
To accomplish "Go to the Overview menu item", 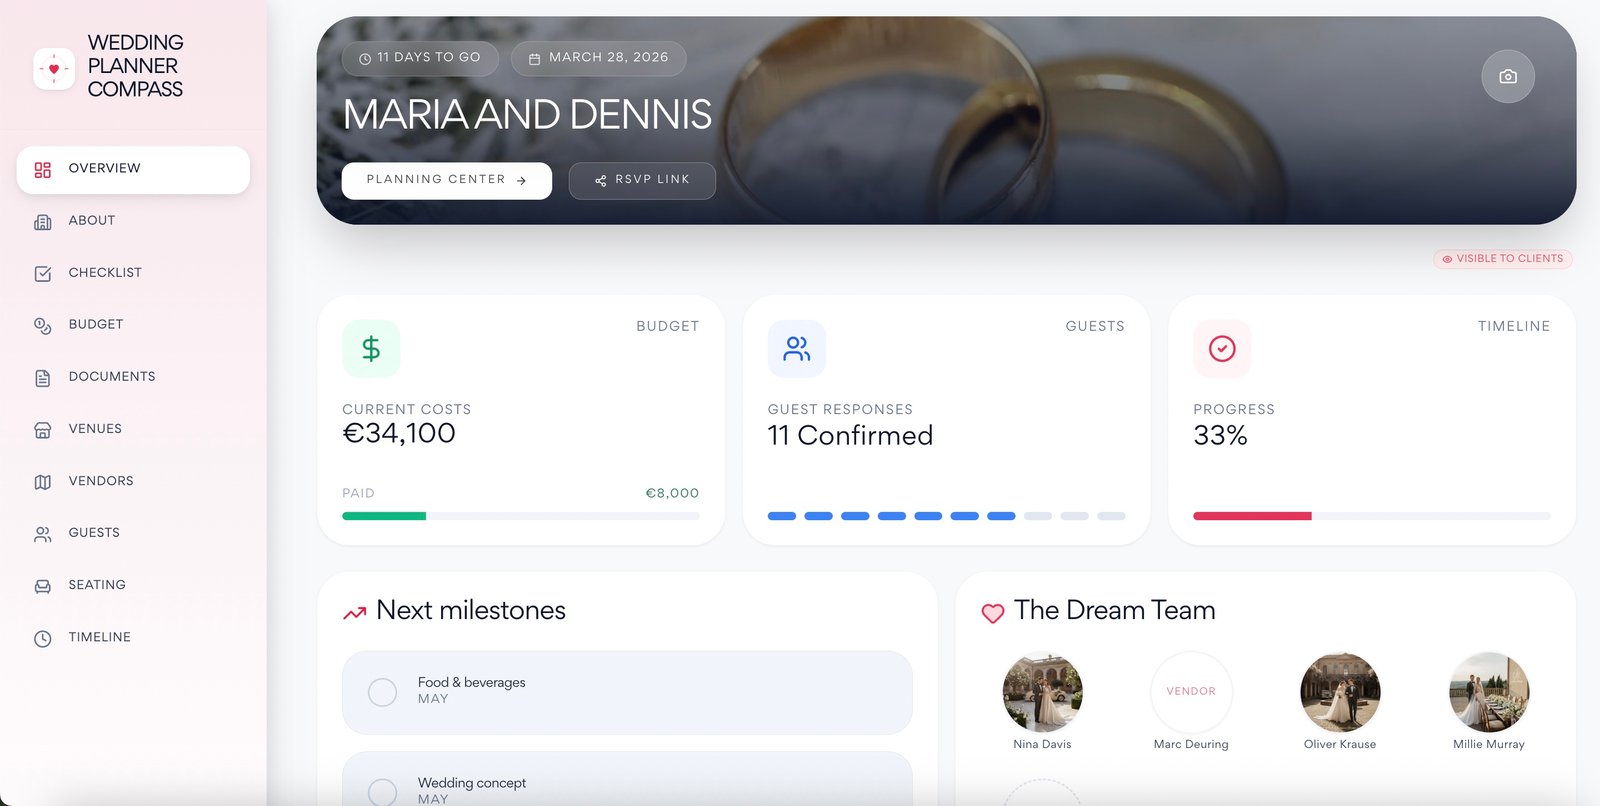I will click(133, 170).
